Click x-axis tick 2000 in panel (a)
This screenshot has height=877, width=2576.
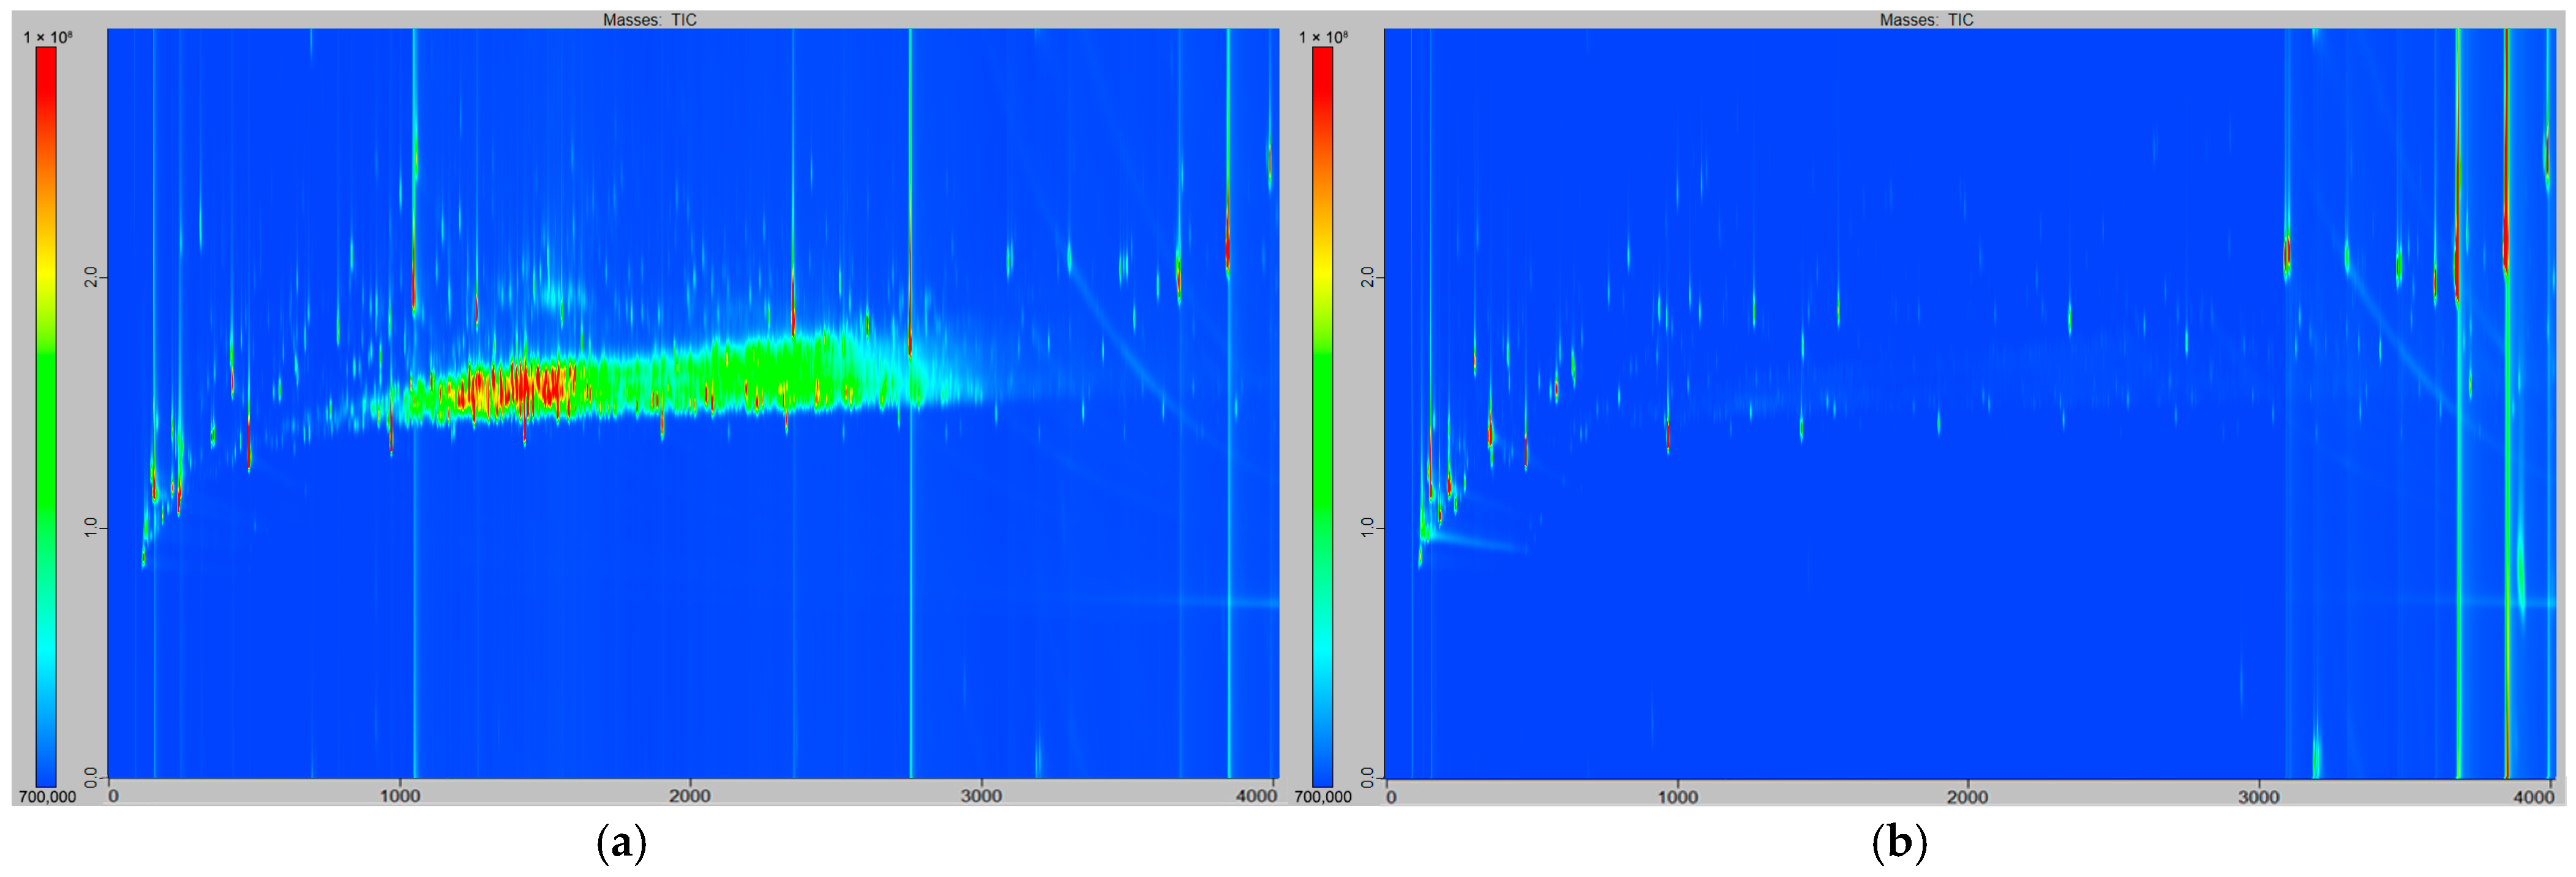(x=689, y=796)
